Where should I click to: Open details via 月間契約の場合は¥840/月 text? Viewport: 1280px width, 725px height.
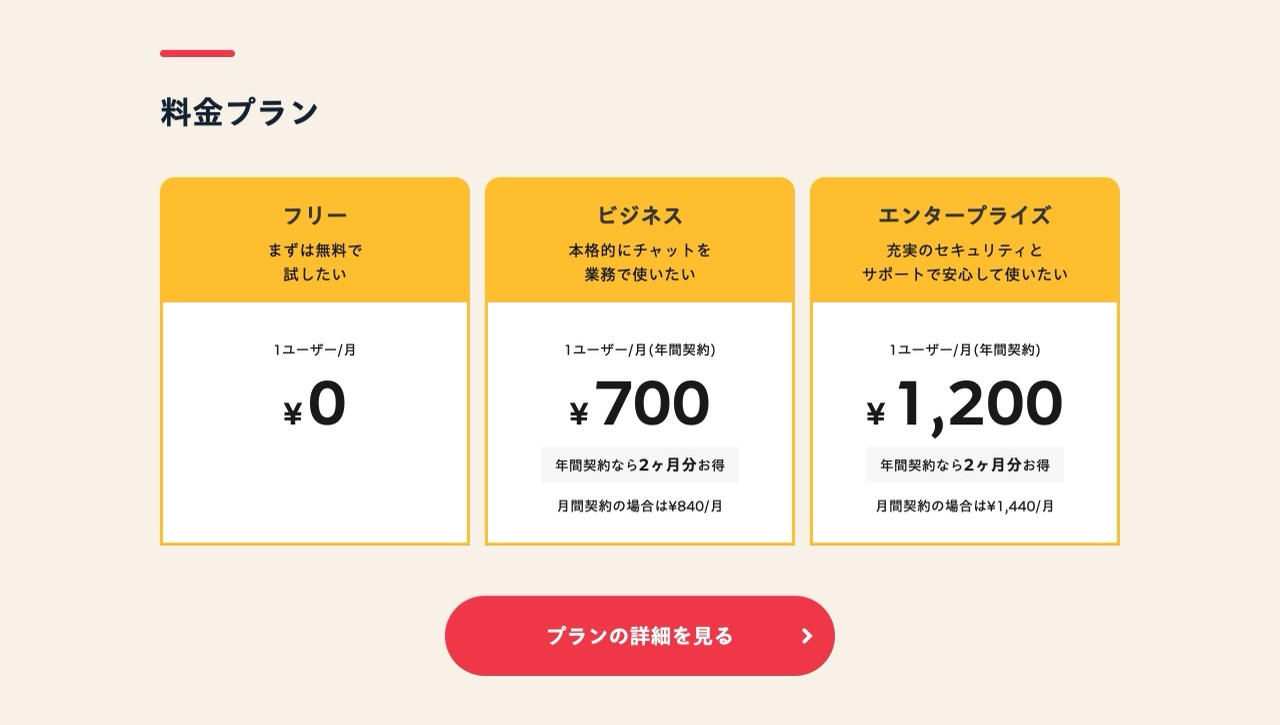(639, 505)
